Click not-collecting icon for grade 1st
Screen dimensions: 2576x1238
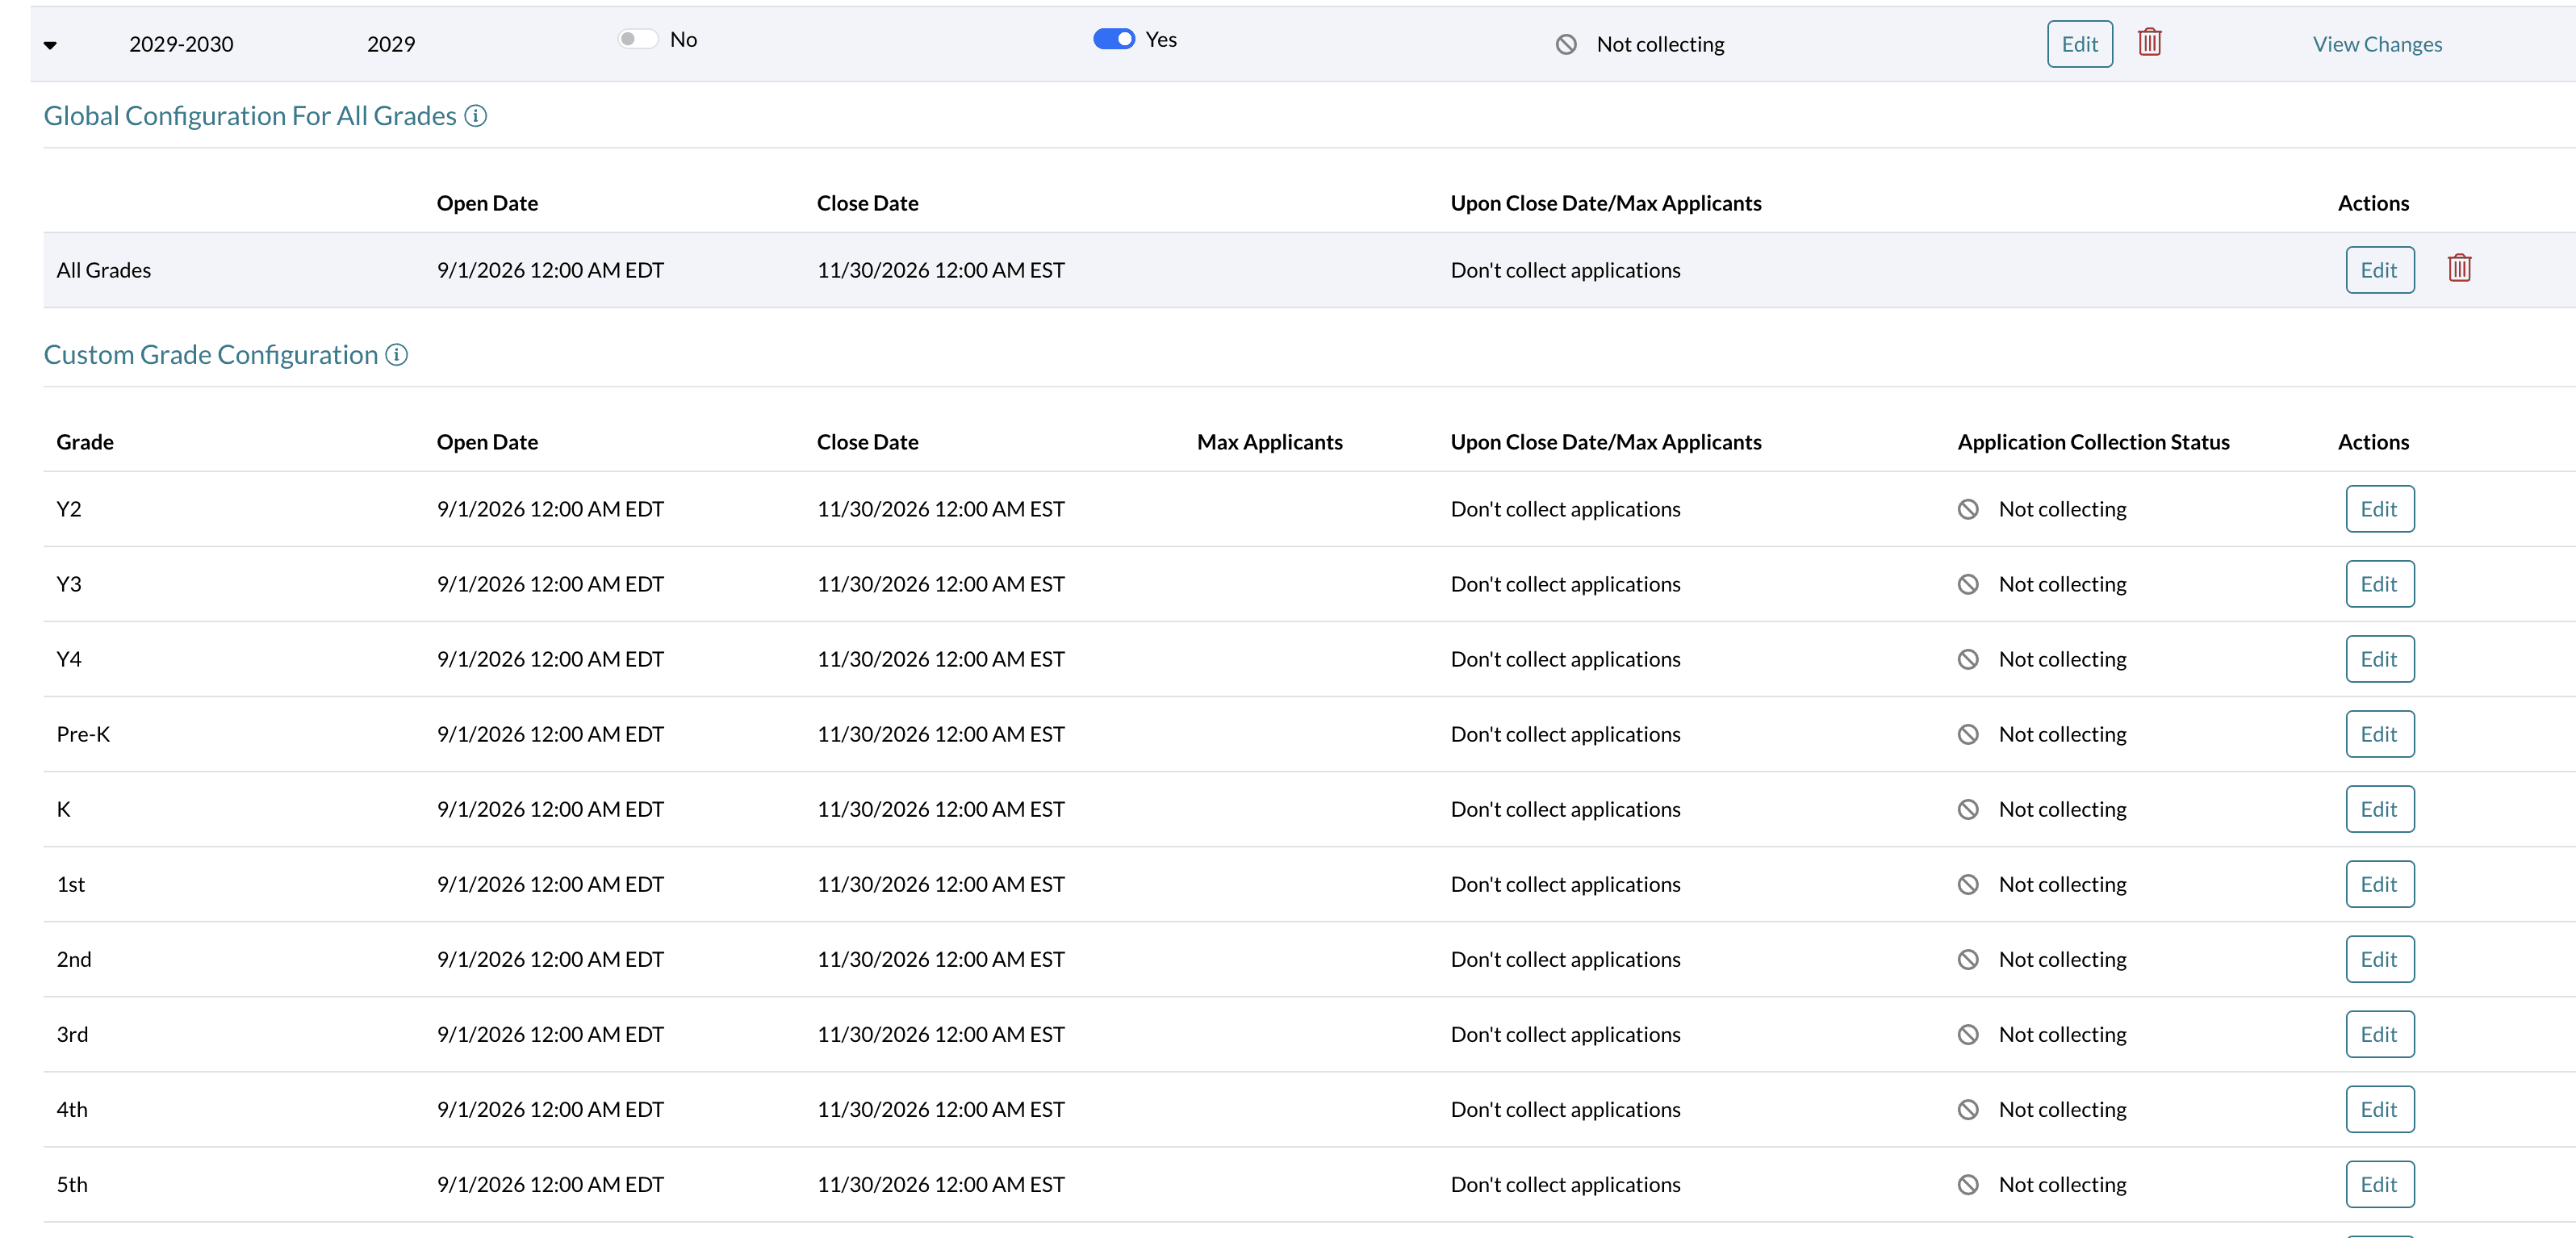click(1968, 884)
